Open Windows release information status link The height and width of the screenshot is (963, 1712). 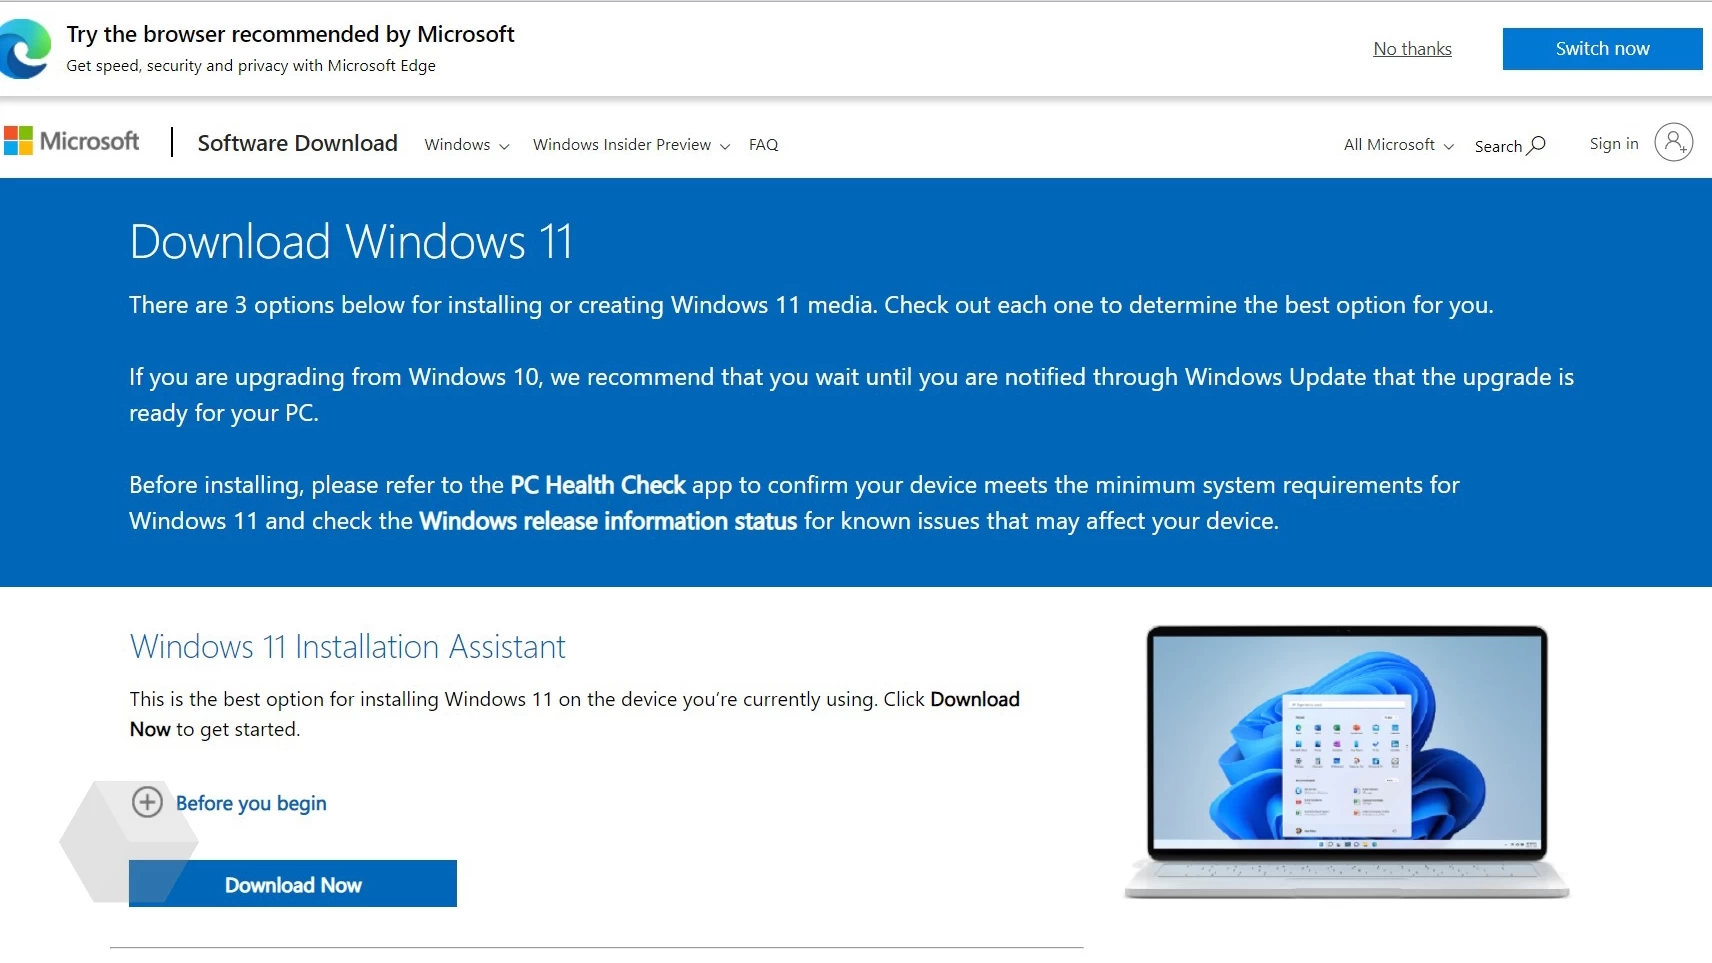click(x=608, y=521)
